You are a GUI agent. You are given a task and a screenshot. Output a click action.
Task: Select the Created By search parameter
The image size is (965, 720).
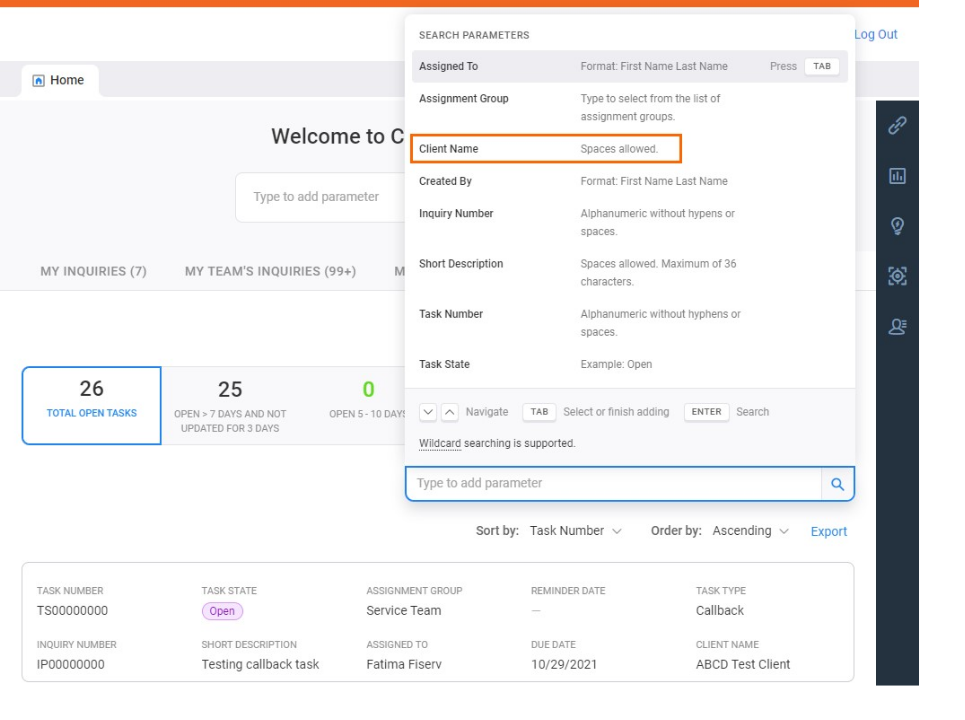click(630, 182)
